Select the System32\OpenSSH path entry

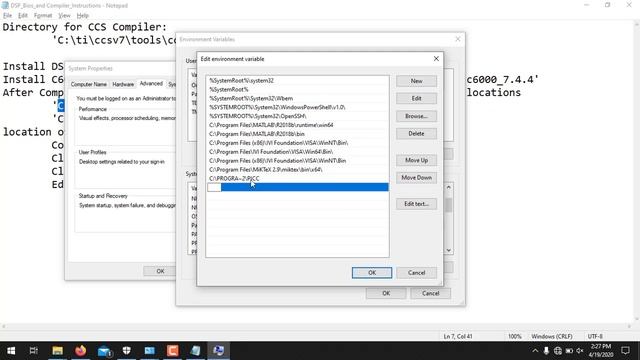pyautogui.click(x=298, y=116)
